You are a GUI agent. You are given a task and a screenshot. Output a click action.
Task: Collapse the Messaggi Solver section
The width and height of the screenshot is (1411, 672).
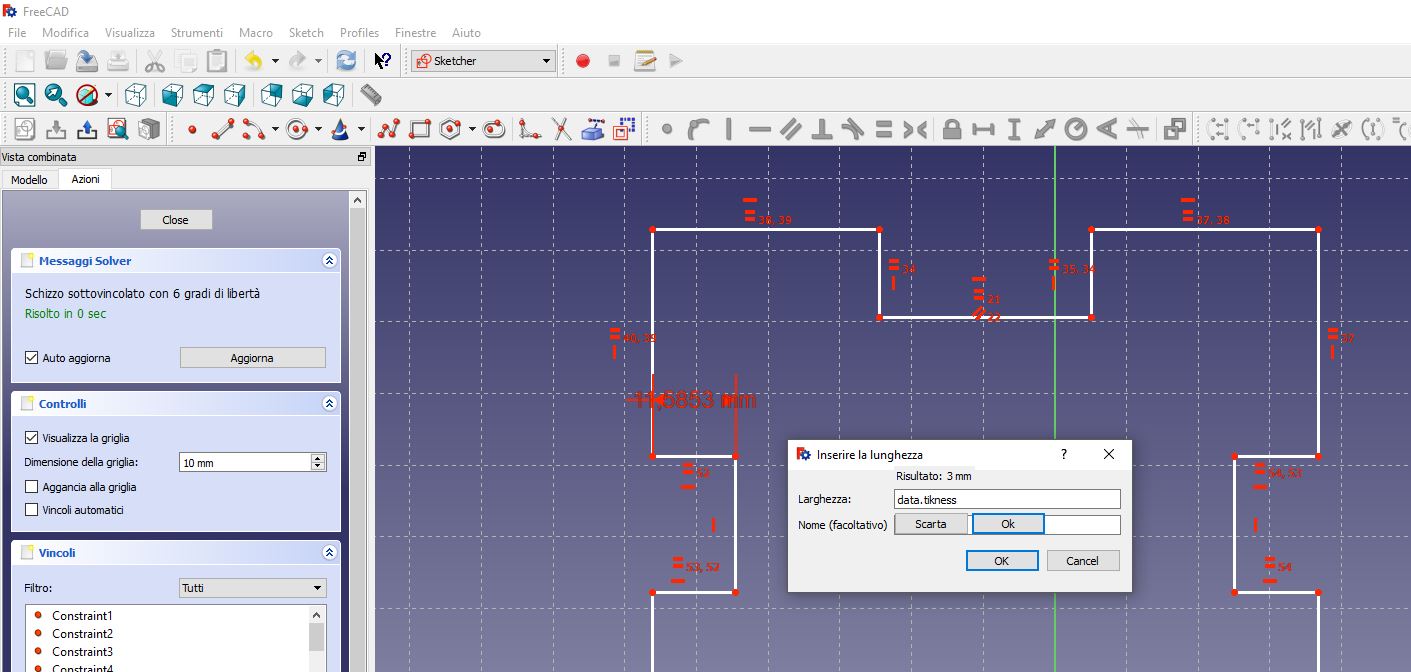tap(329, 261)
